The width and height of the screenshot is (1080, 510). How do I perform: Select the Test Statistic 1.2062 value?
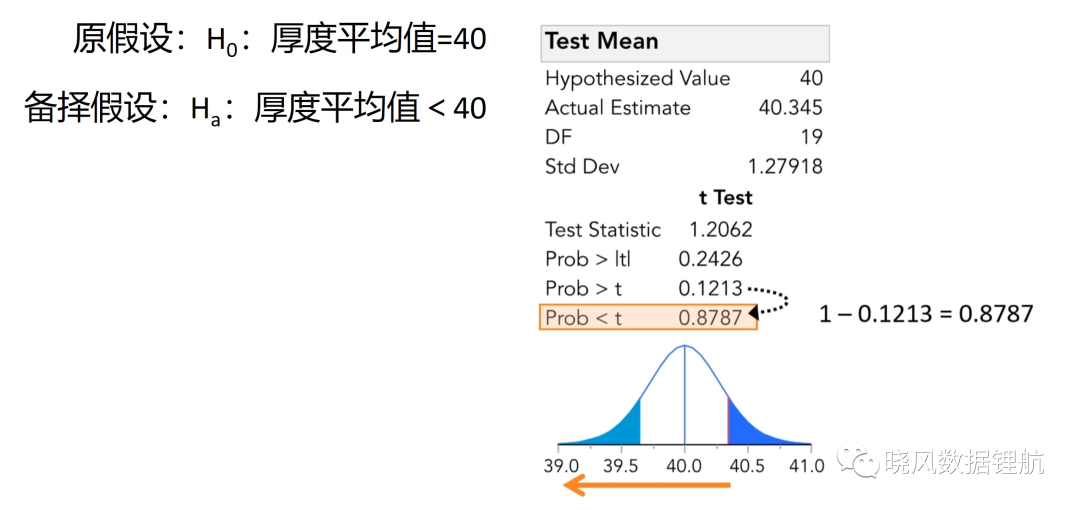pos(720,229)
